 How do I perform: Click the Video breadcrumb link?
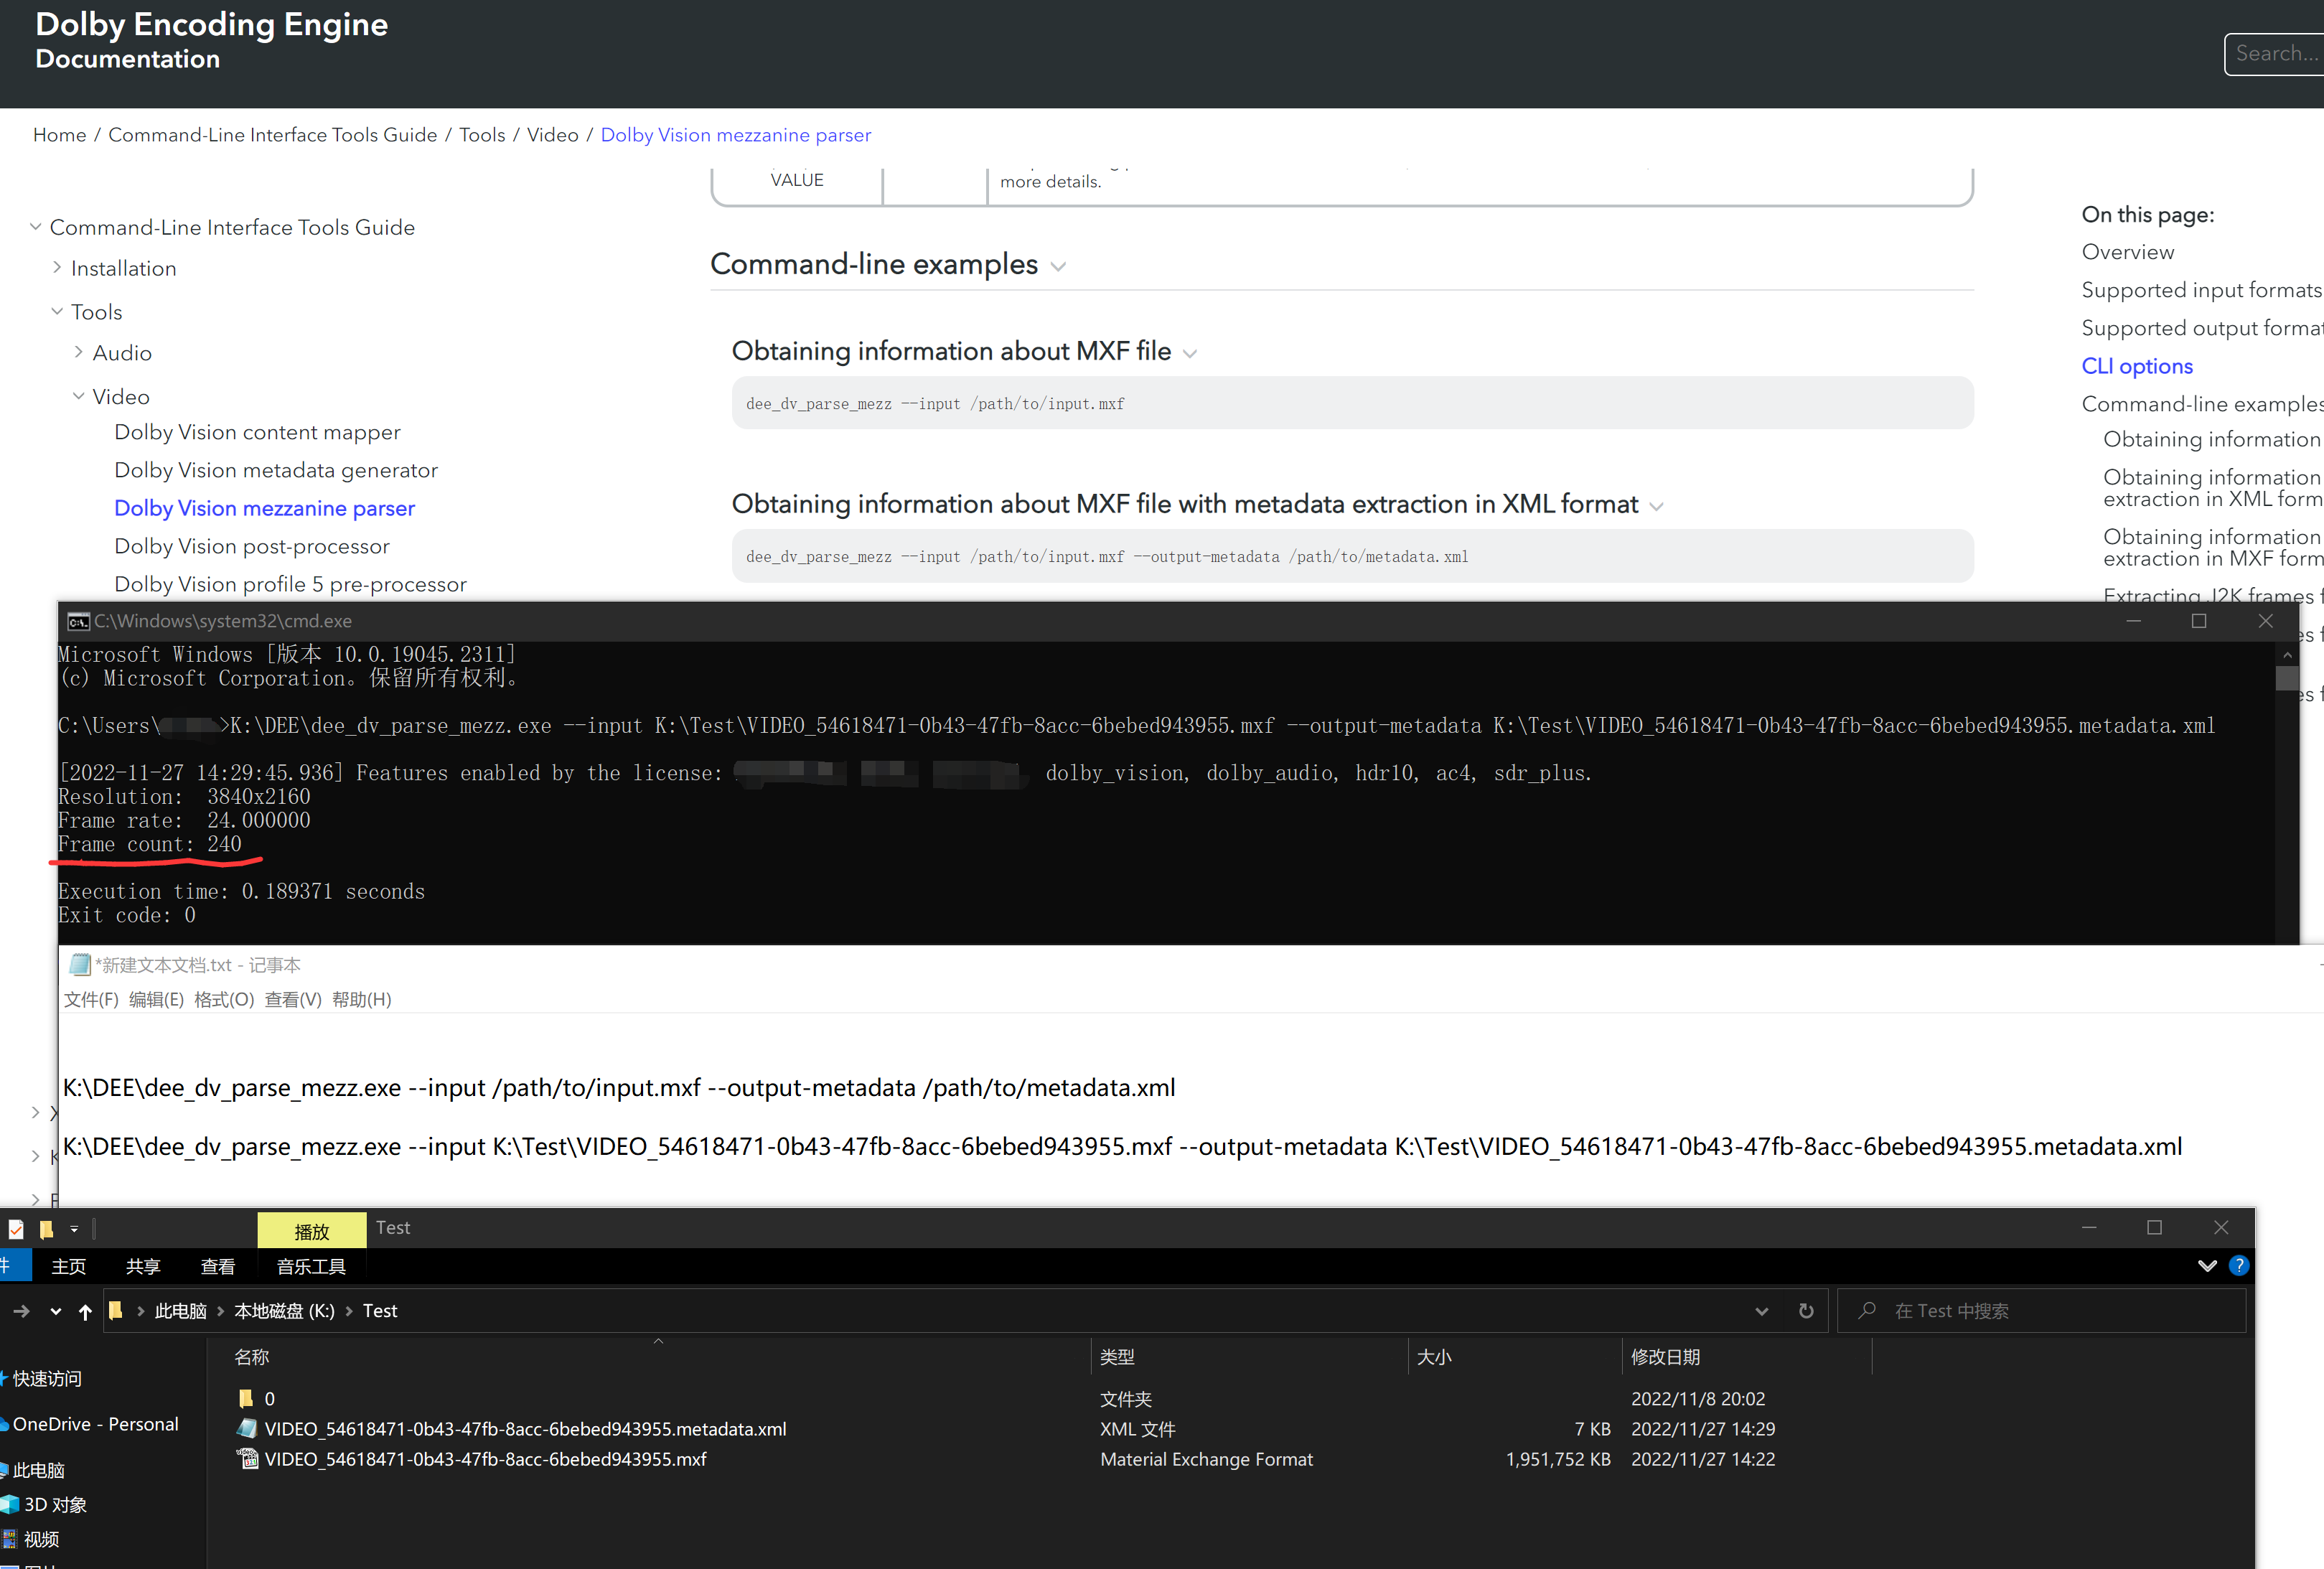(552, 135)
